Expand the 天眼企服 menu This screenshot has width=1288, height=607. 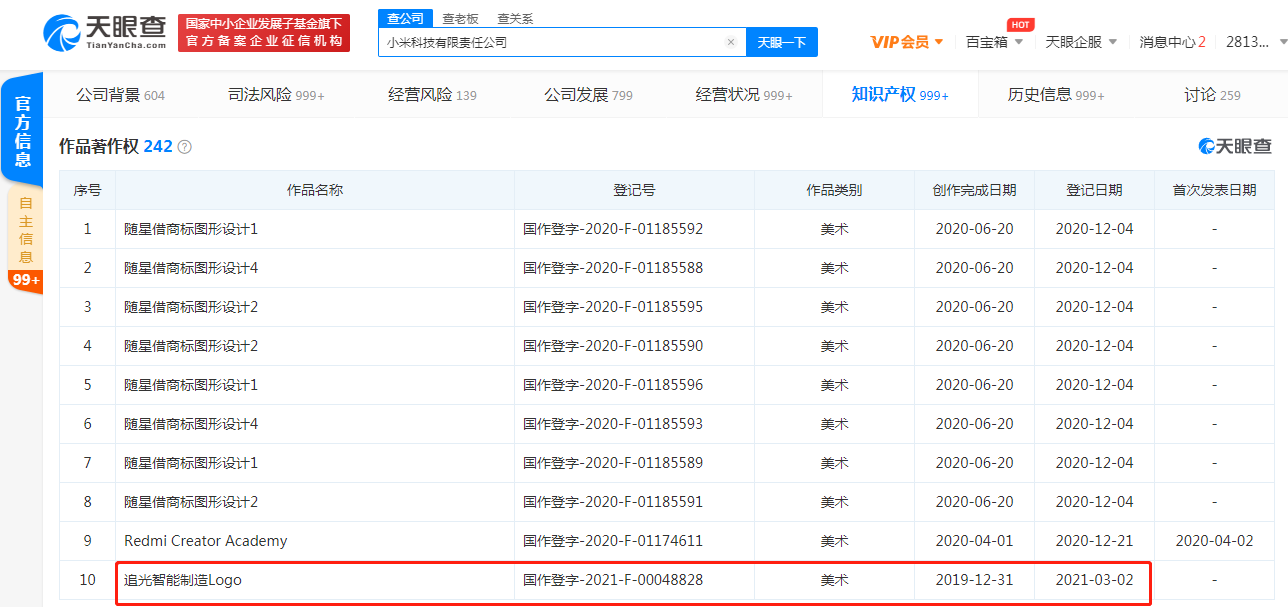point(1081,42)
